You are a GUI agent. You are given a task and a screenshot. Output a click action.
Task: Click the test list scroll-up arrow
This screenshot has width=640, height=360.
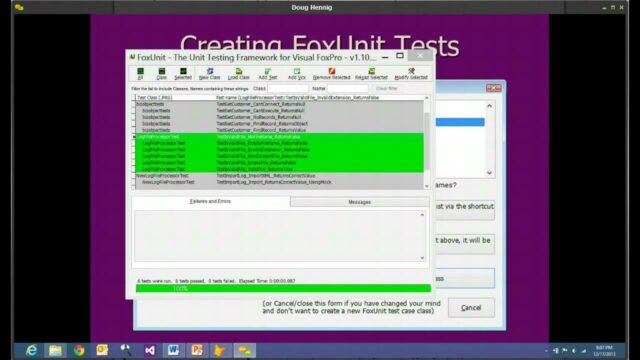point(427,98)
